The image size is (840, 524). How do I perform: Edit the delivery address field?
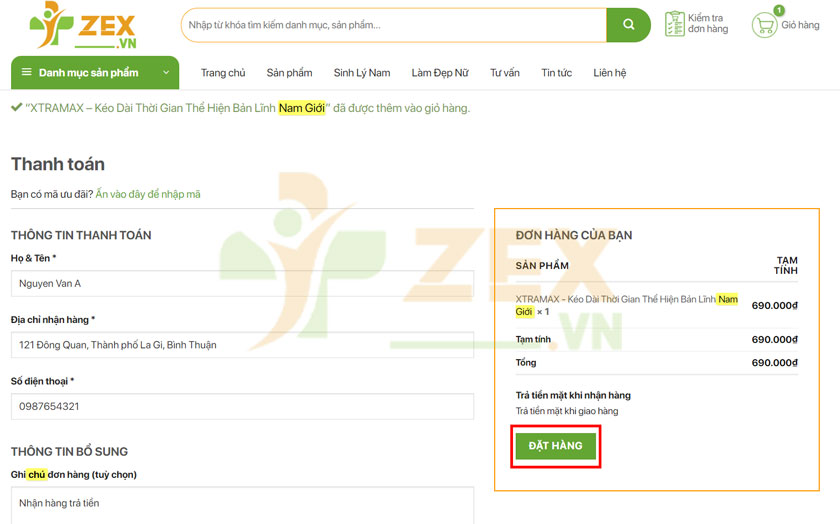(242, 345)
